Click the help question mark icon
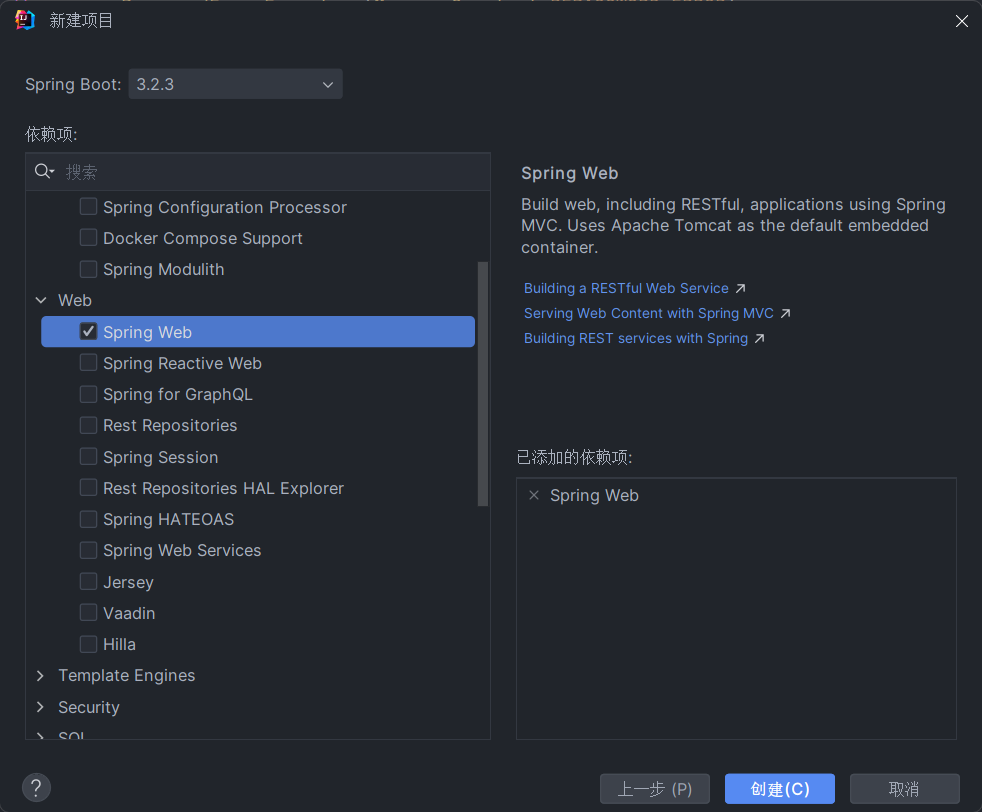This screenshot has height=812, width=982. tap(36, 787)
